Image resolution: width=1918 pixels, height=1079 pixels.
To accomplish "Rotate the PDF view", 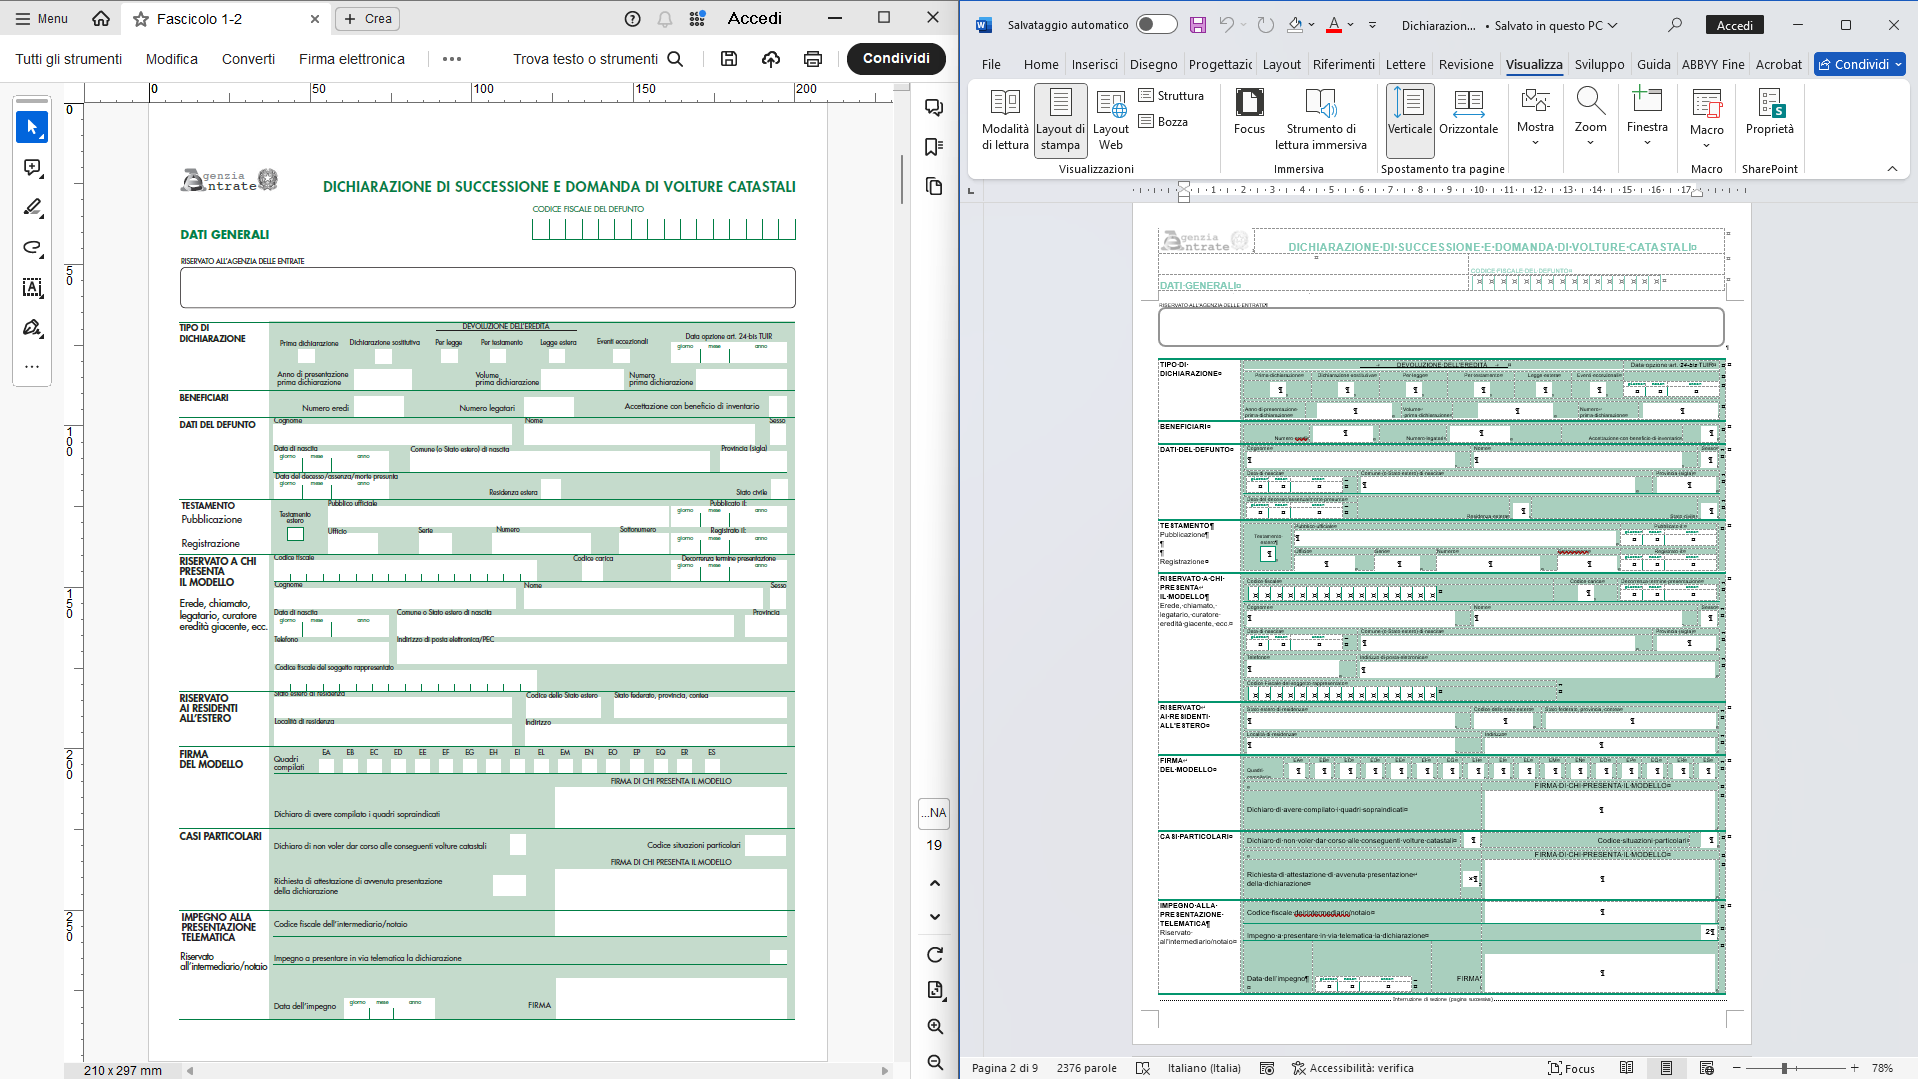I will pos(935,955).
